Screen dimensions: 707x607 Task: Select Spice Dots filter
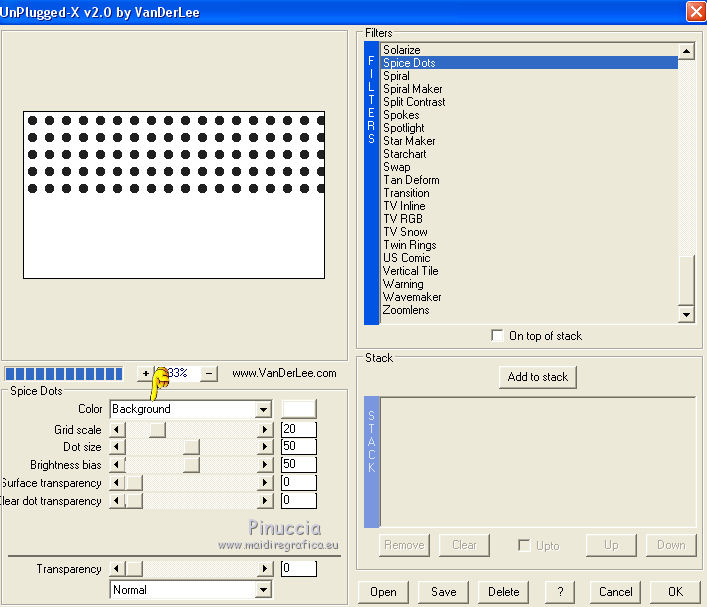(529, 63)
